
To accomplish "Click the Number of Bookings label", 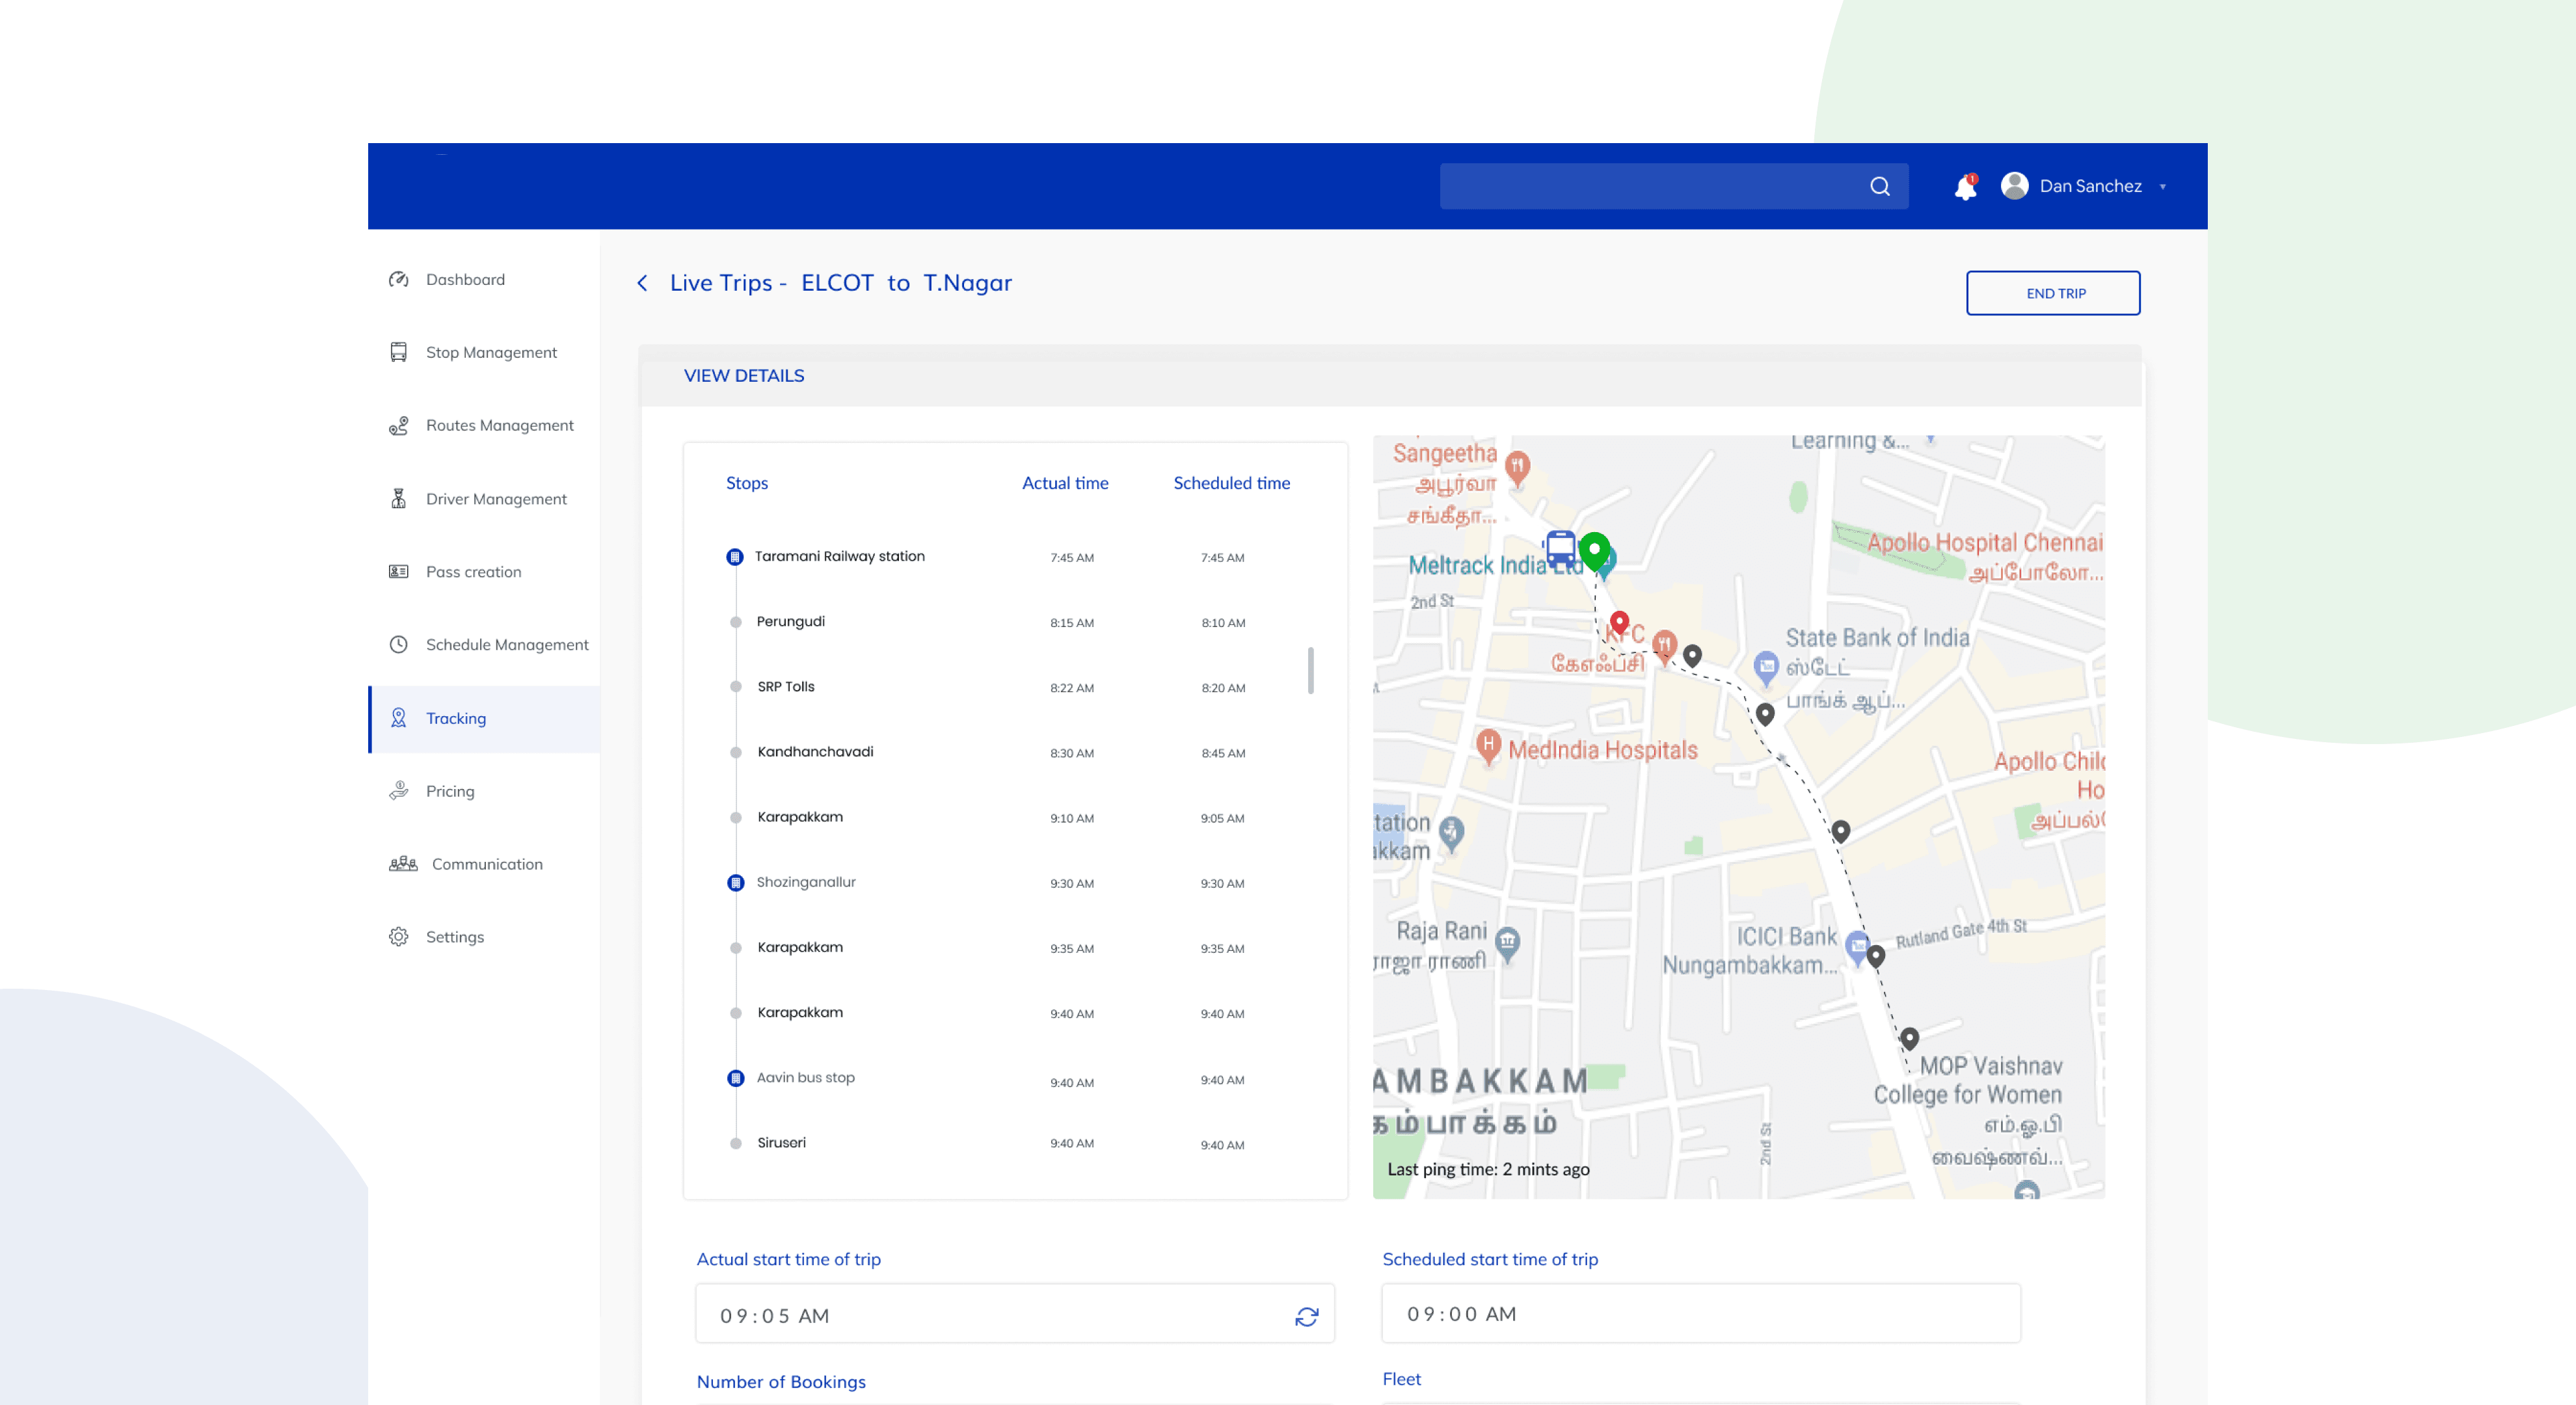I will (781, 1382).
